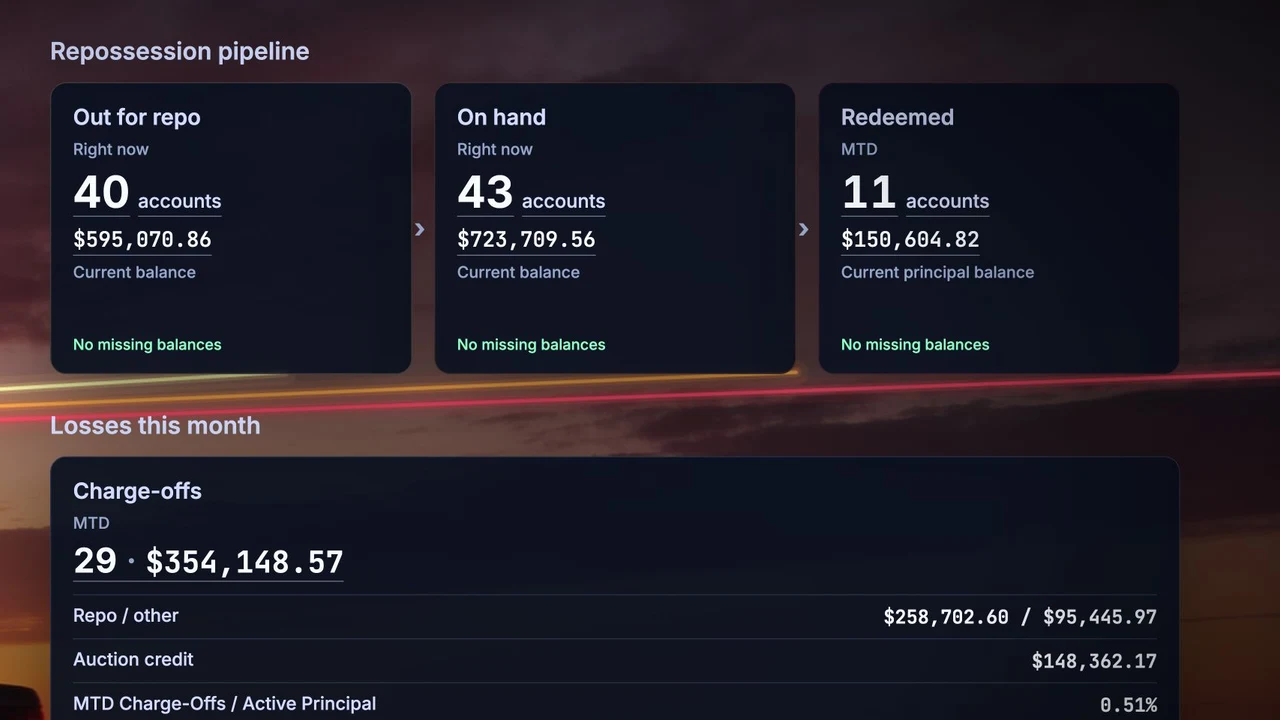This screenshot has width=1280, height=720.
Task: Click the Charge-offs card title
Action: click(137, 491)
